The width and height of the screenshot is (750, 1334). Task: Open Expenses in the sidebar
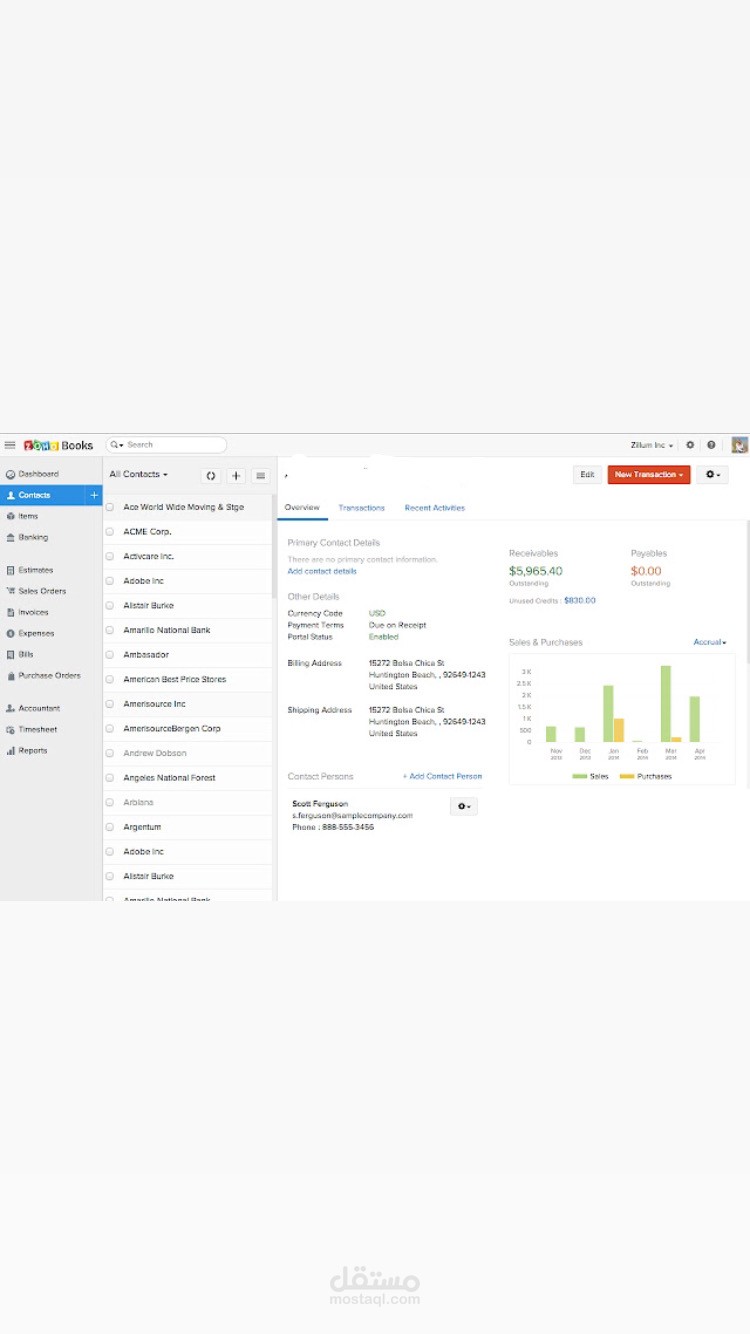tap(30, 633)
